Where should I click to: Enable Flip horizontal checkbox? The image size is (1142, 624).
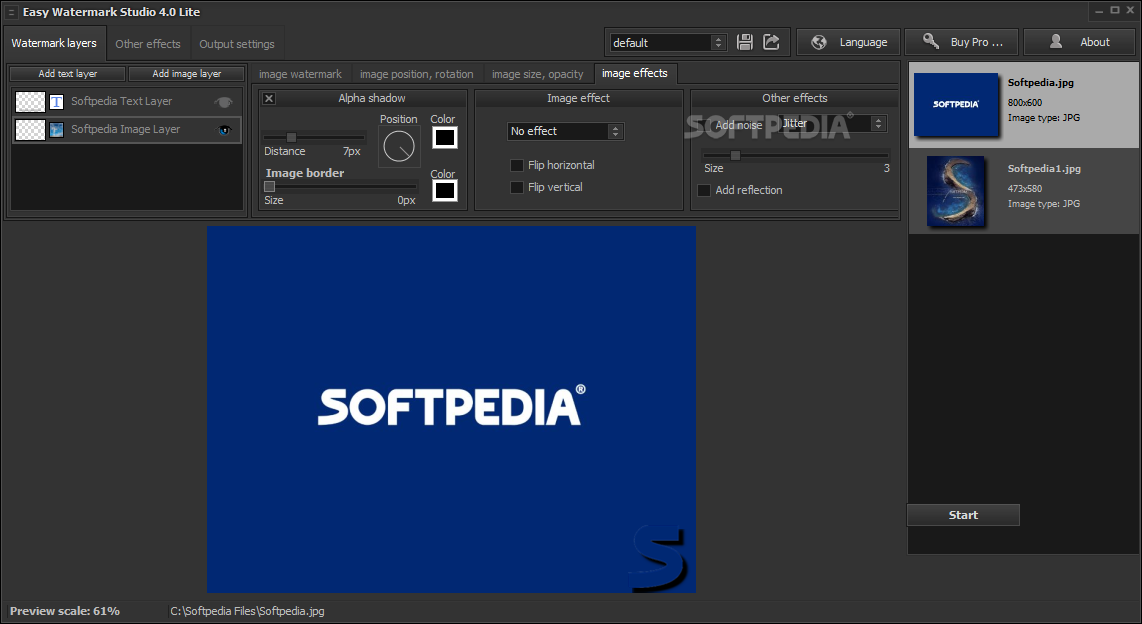(x=517, y=165)
